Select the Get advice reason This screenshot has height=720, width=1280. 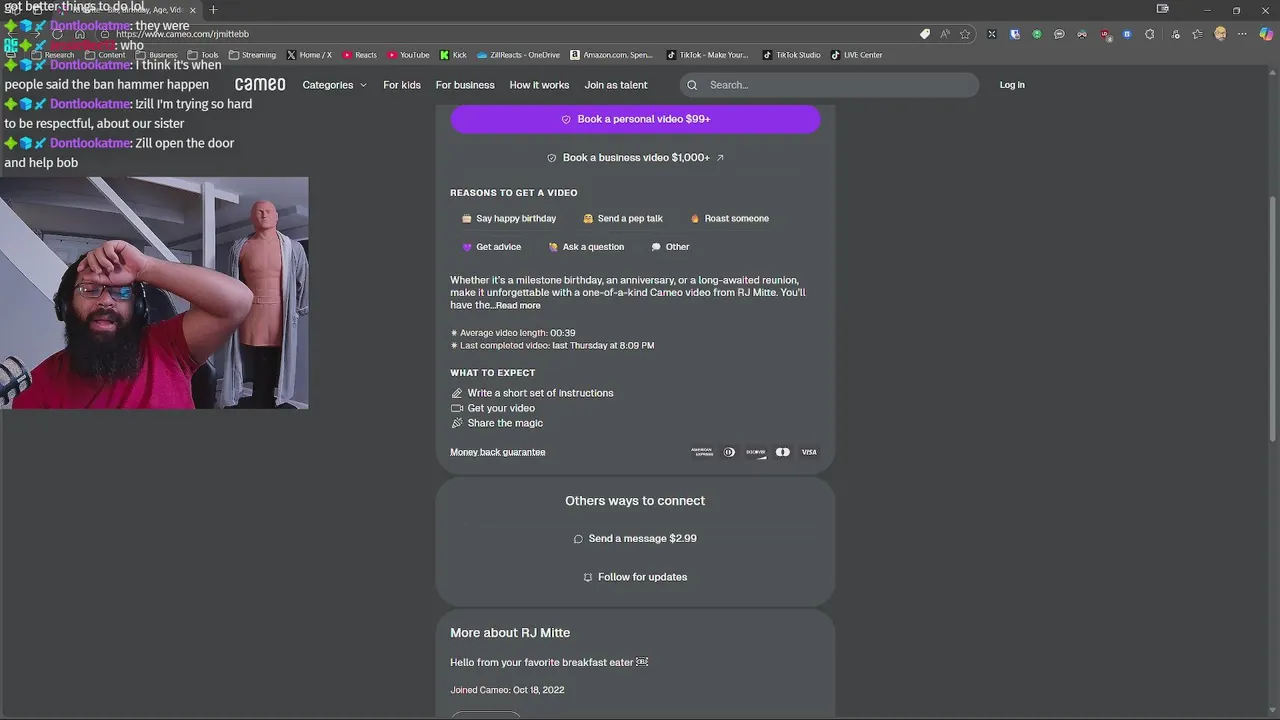491,247
